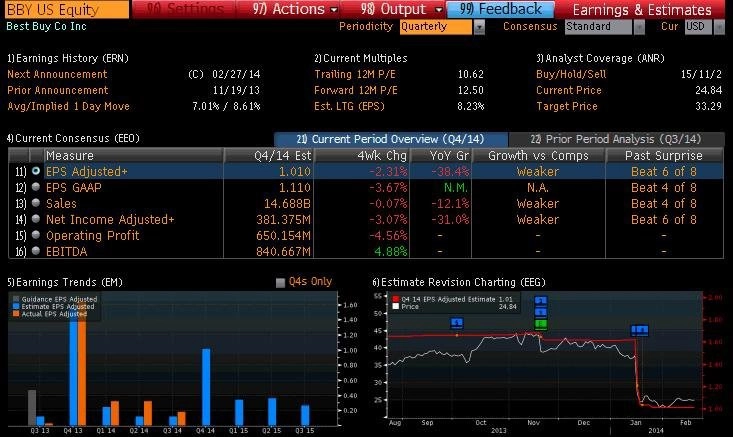Click the EBITDA 4Wk change 4.88% cell
Viewport: 733px width, 437px height.
click(x=391, y=251)
